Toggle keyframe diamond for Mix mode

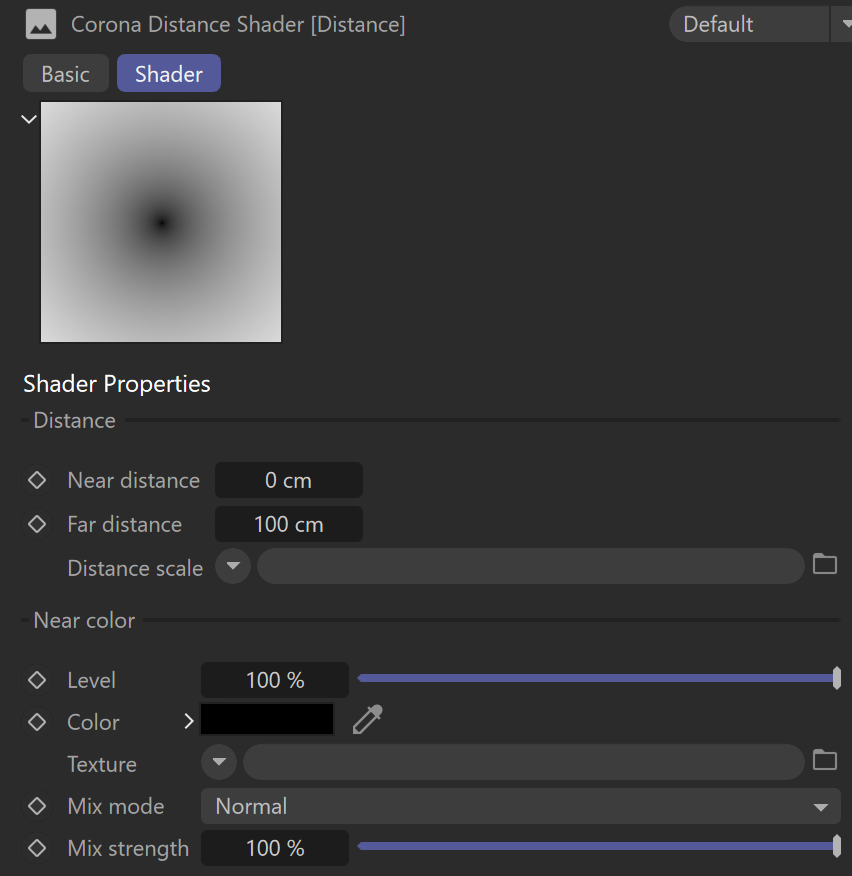click(37, 806)
